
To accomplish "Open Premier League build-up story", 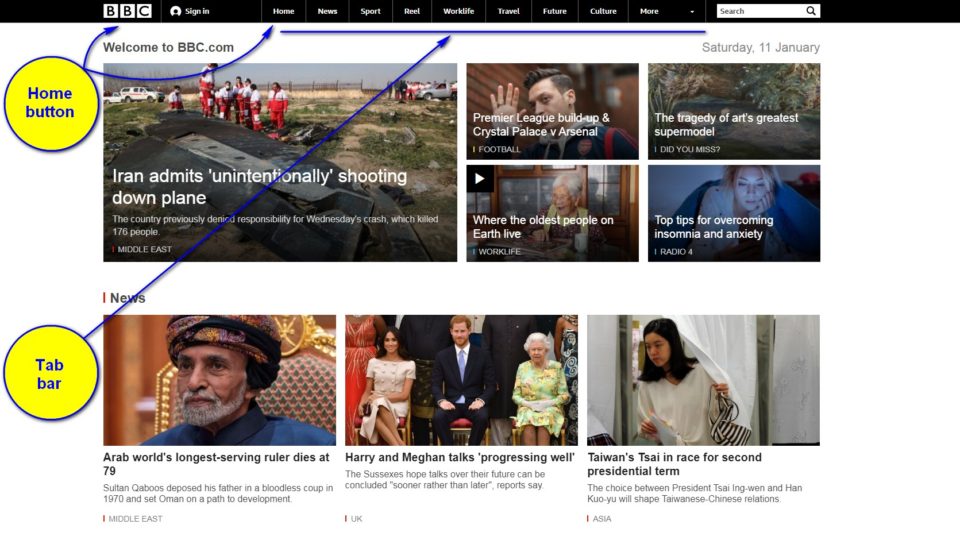I will click(541, 125).
